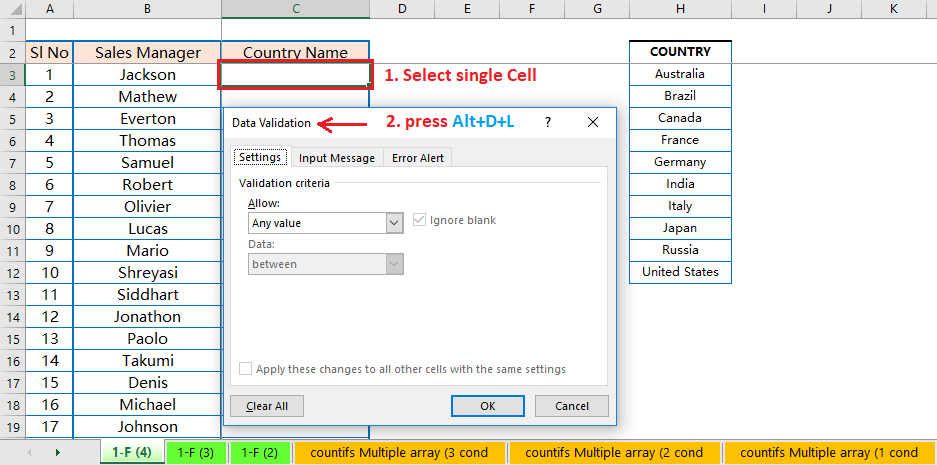Select column C header

(x=295, y=9)
